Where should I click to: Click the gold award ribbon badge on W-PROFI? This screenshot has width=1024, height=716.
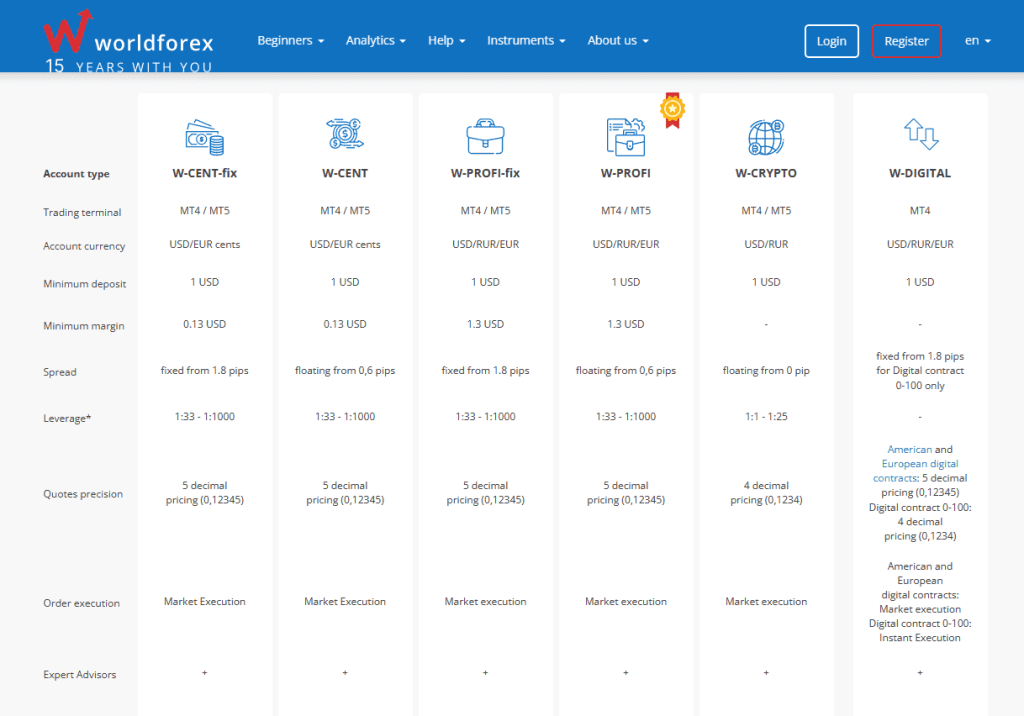tap(673, 110)
